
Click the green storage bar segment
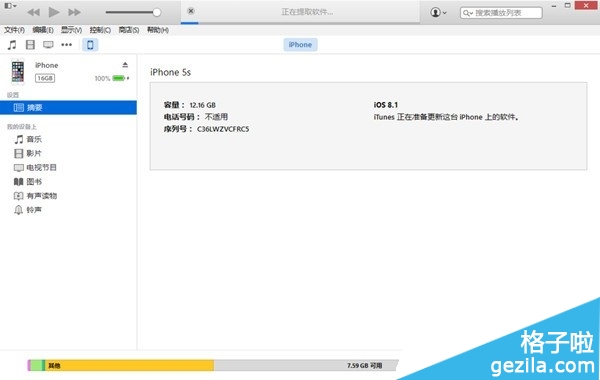(x=37, y=365)
